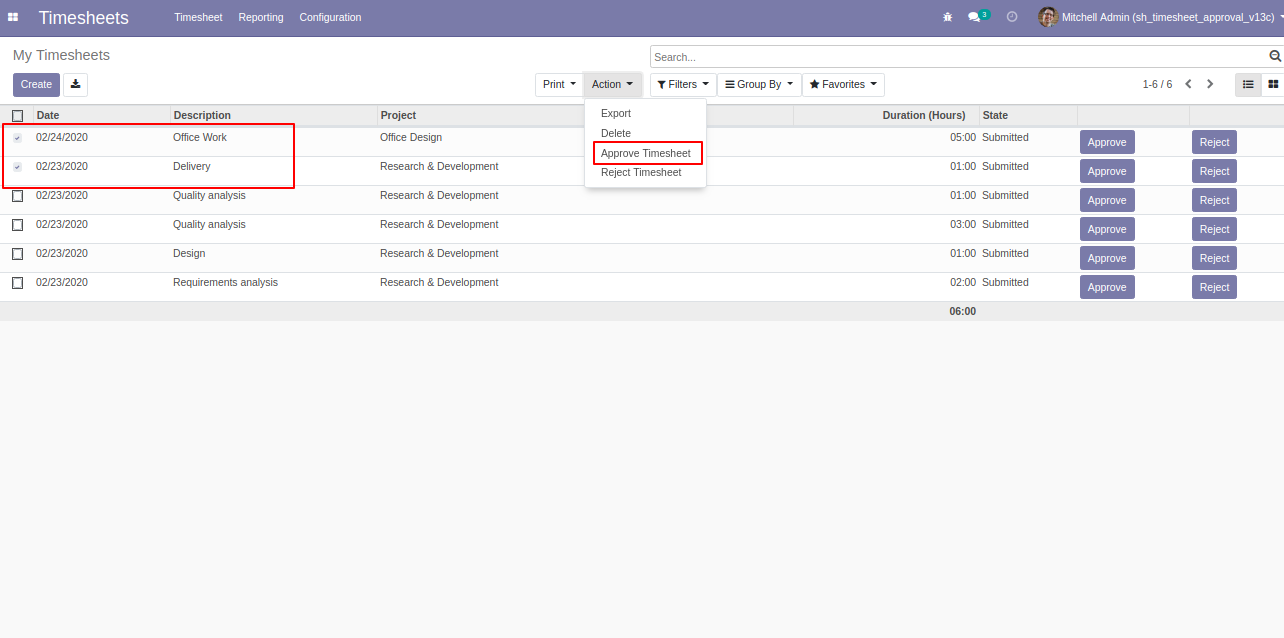Uncheck the Office Work row checkbox

point(17,138)
